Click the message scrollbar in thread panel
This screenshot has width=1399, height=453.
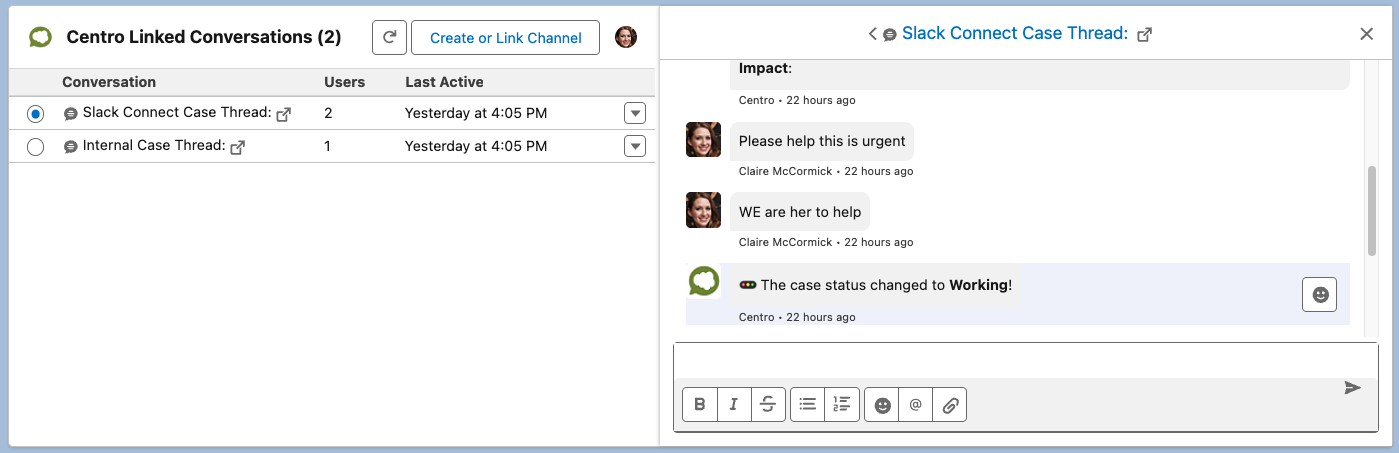coord(1372,210)
